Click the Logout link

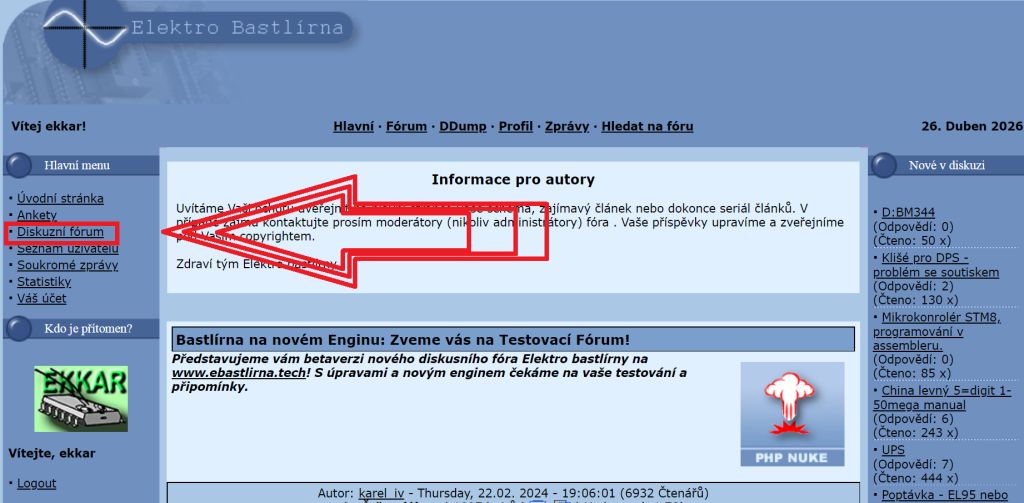[36, 483]
